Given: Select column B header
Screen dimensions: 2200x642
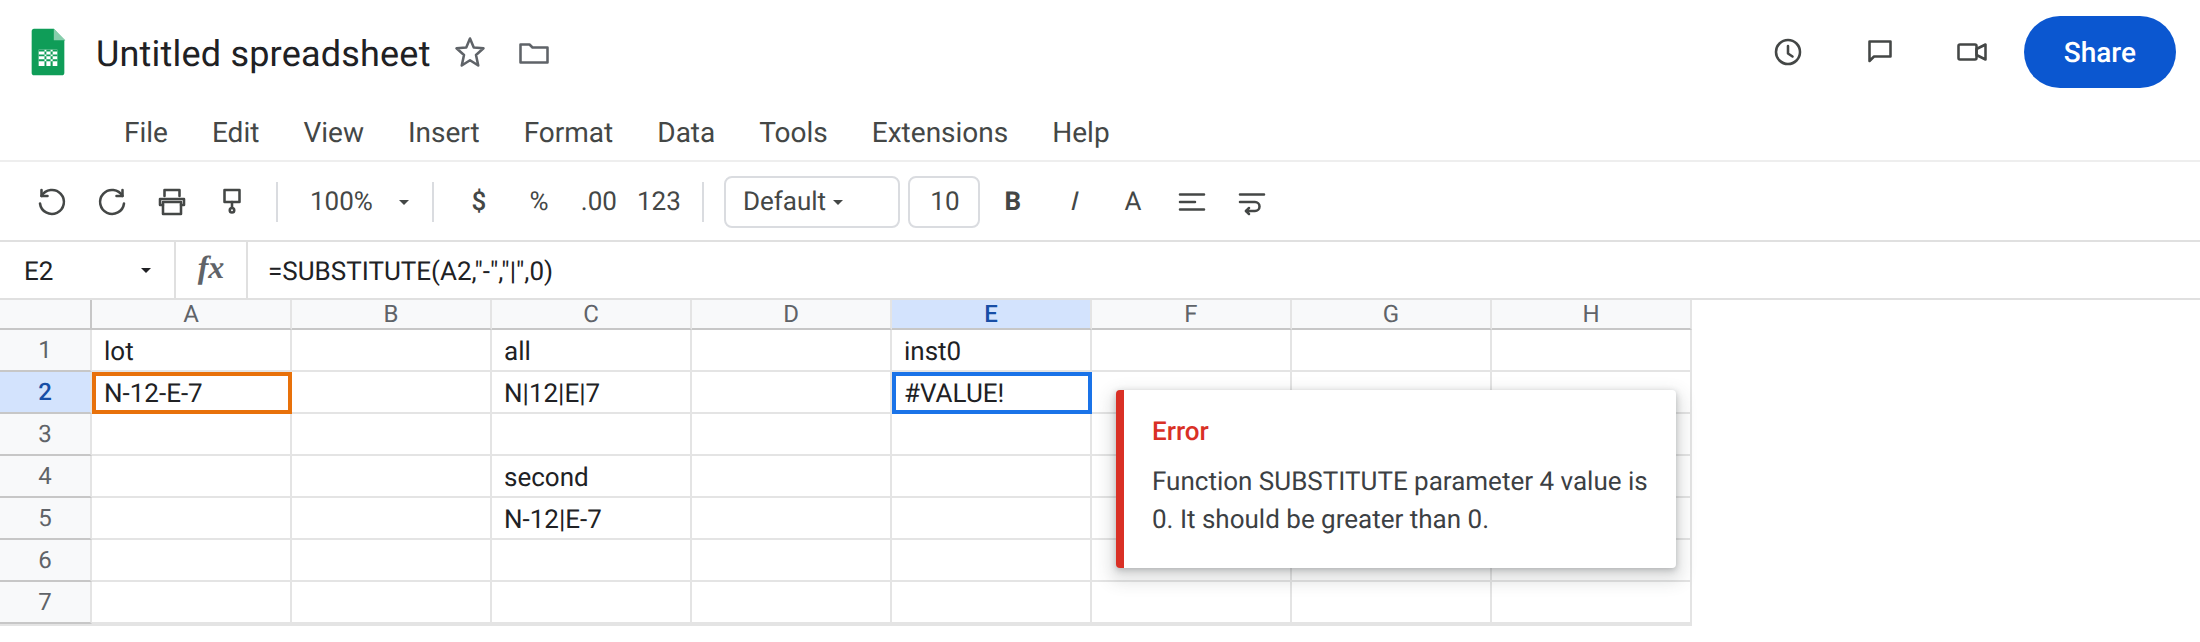Looking at the screenshot, I should pos(391,314).
